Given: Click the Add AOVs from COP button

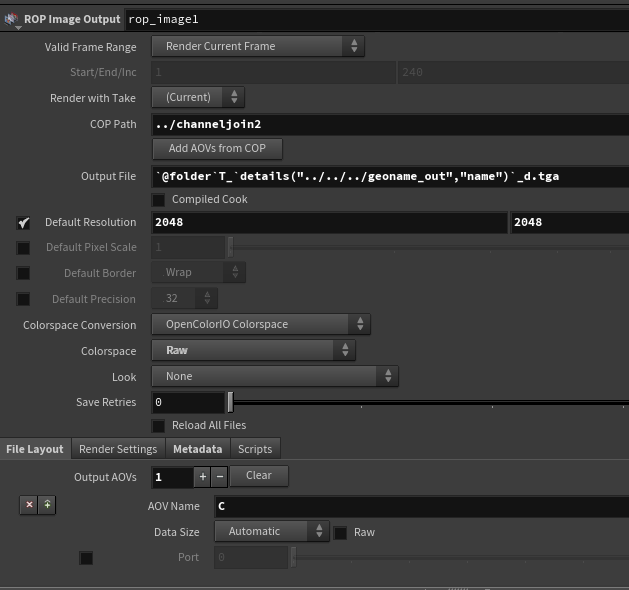Looking at the screenshot, I should 217,148.
